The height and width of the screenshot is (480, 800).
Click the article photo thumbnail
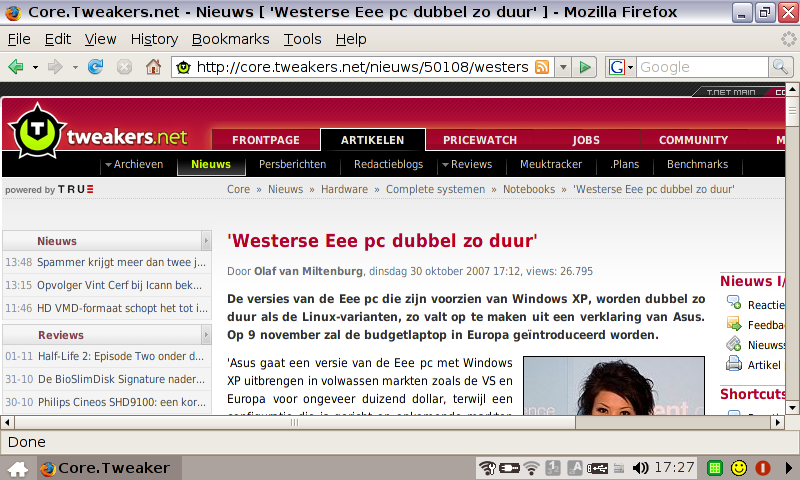tap(614, 386)
